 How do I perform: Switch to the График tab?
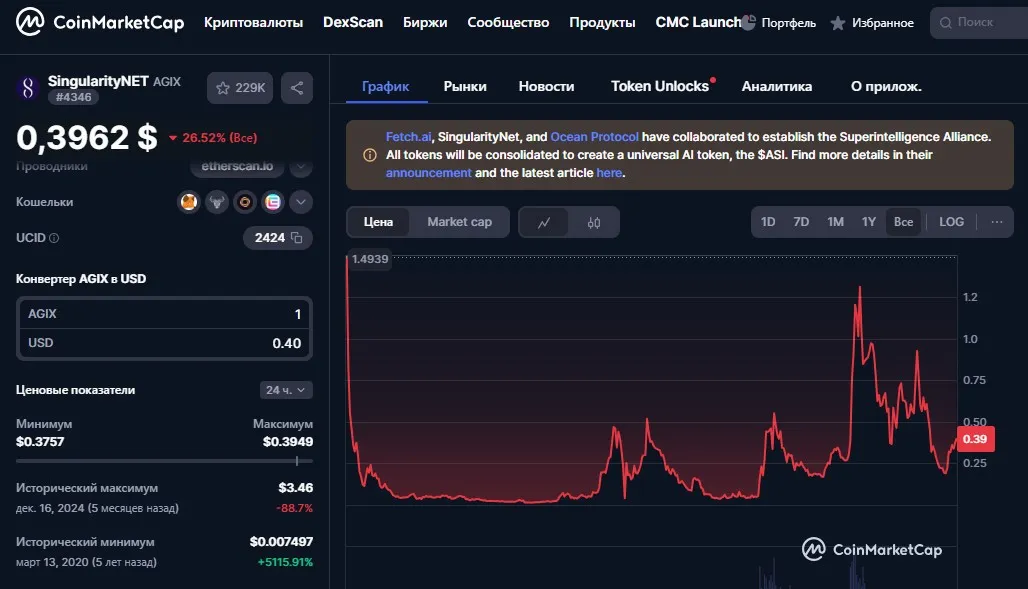(x=386, y=87)
